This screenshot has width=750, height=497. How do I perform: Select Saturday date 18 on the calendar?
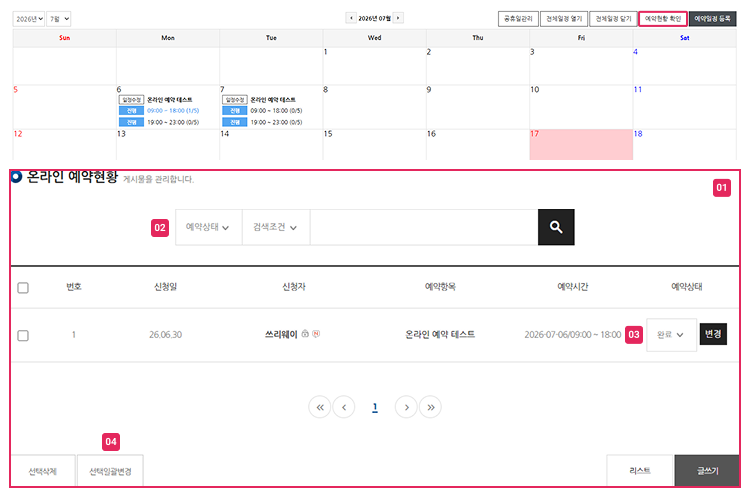coord(684,144)
